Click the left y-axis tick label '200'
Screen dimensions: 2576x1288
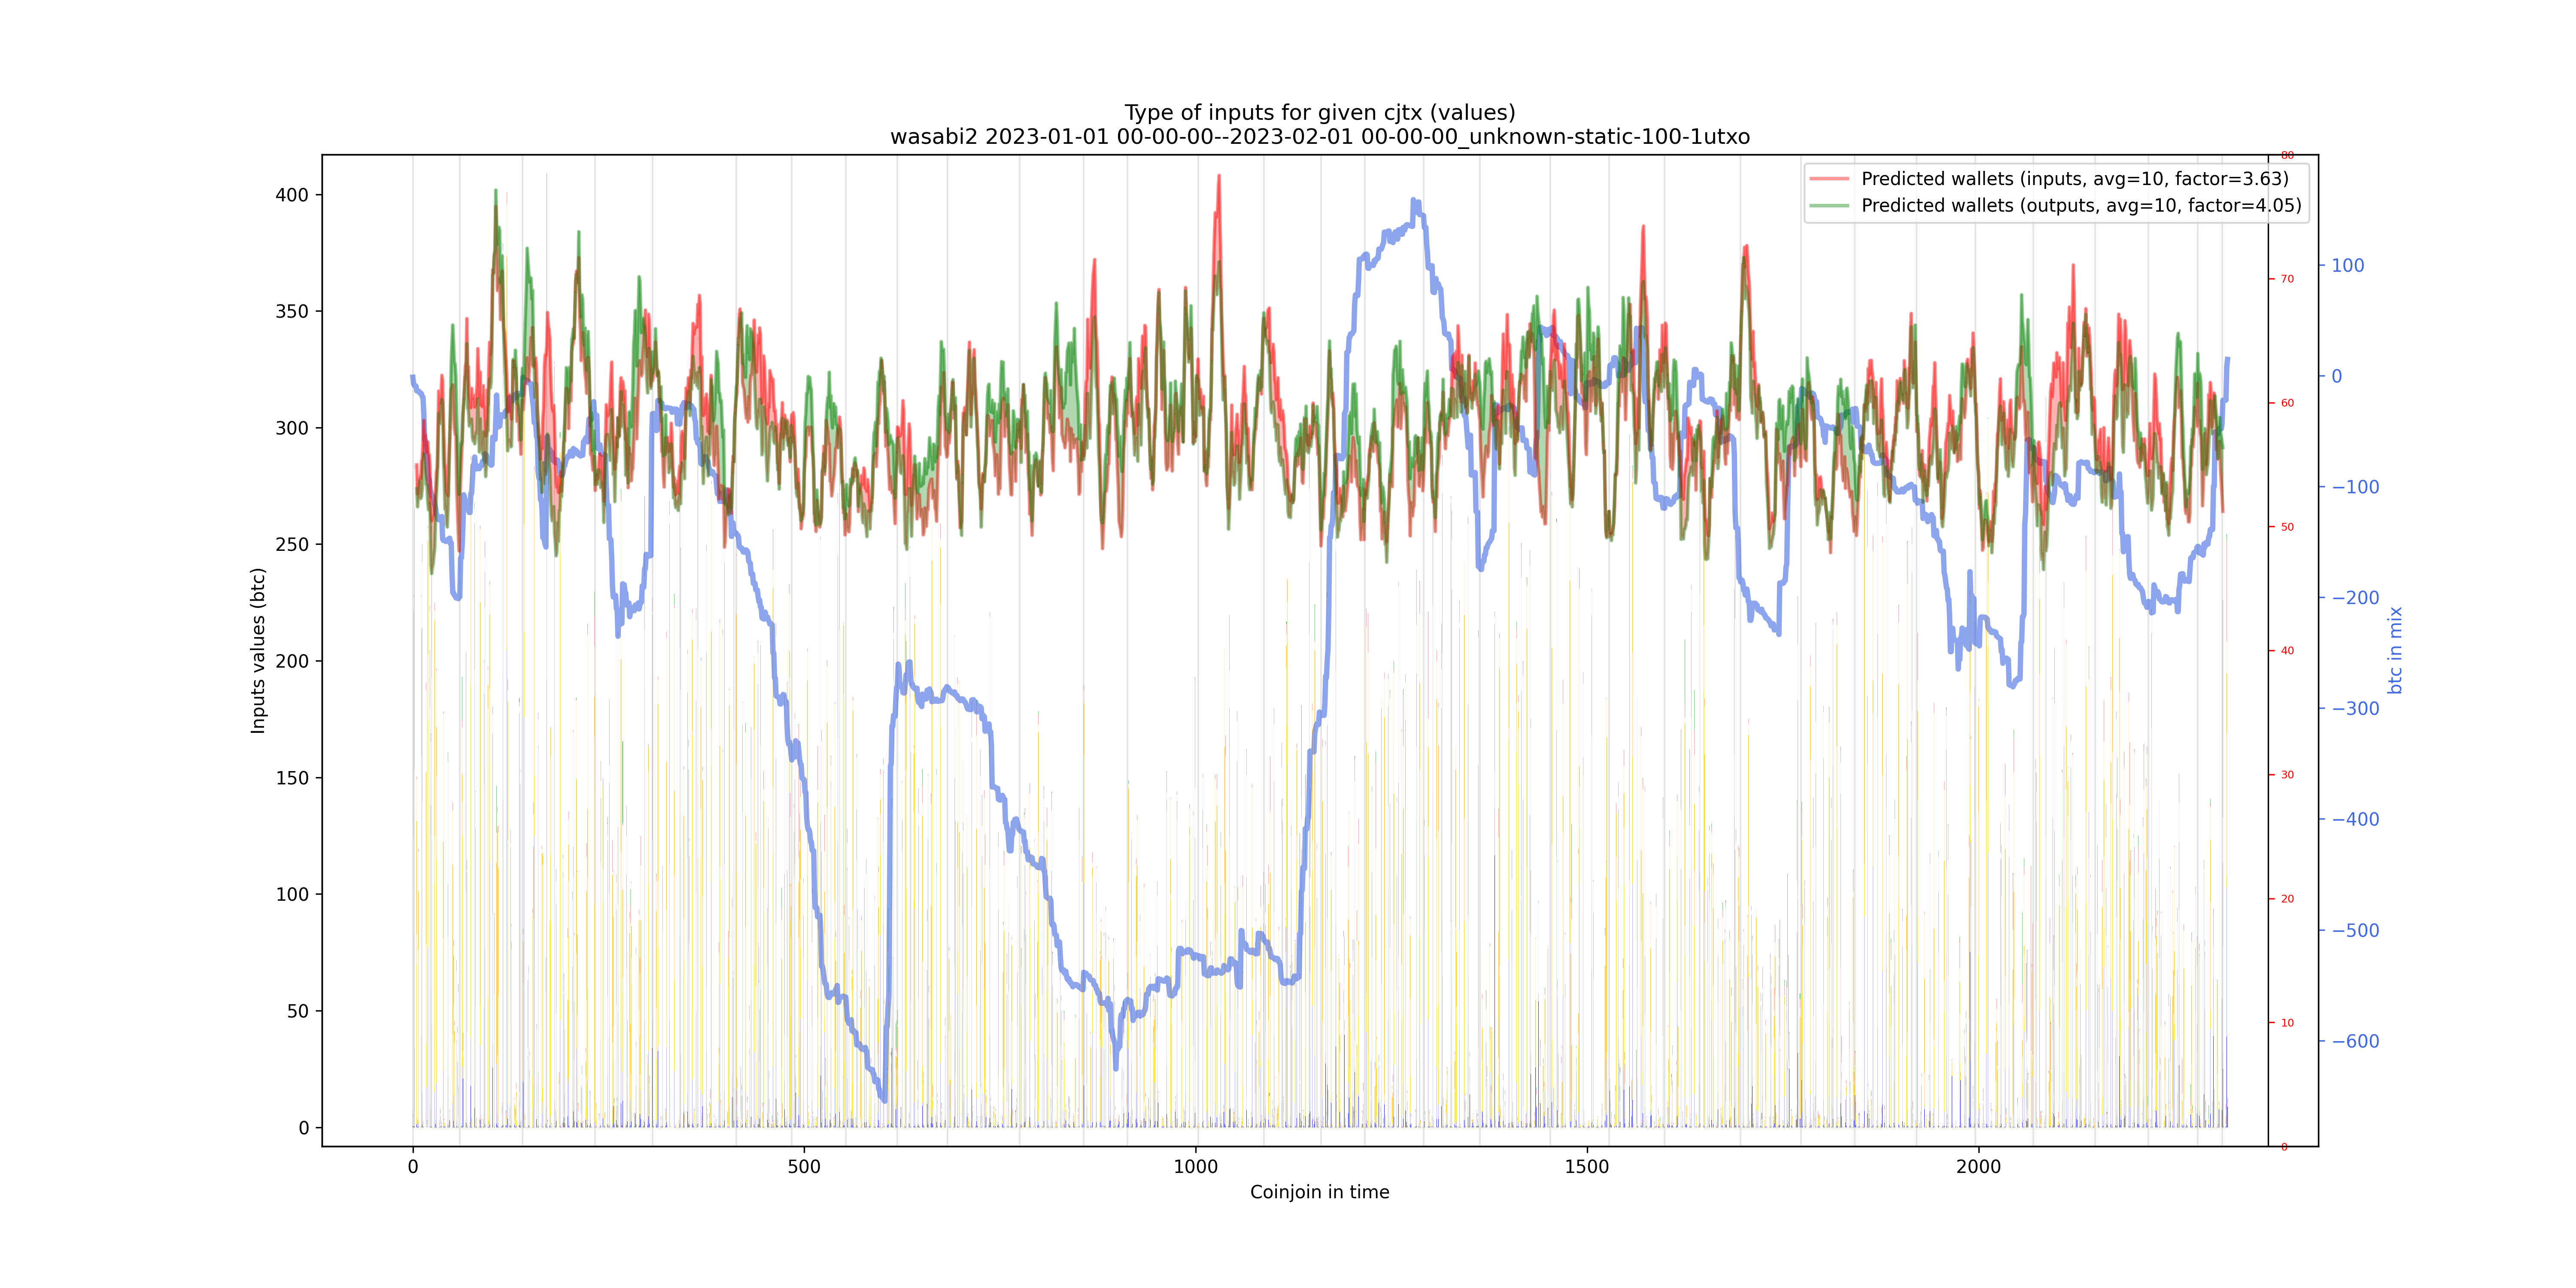292,661
